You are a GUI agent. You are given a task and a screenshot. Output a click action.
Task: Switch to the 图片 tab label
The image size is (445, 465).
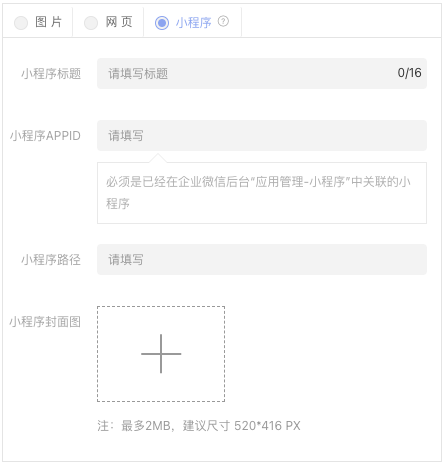49,22
